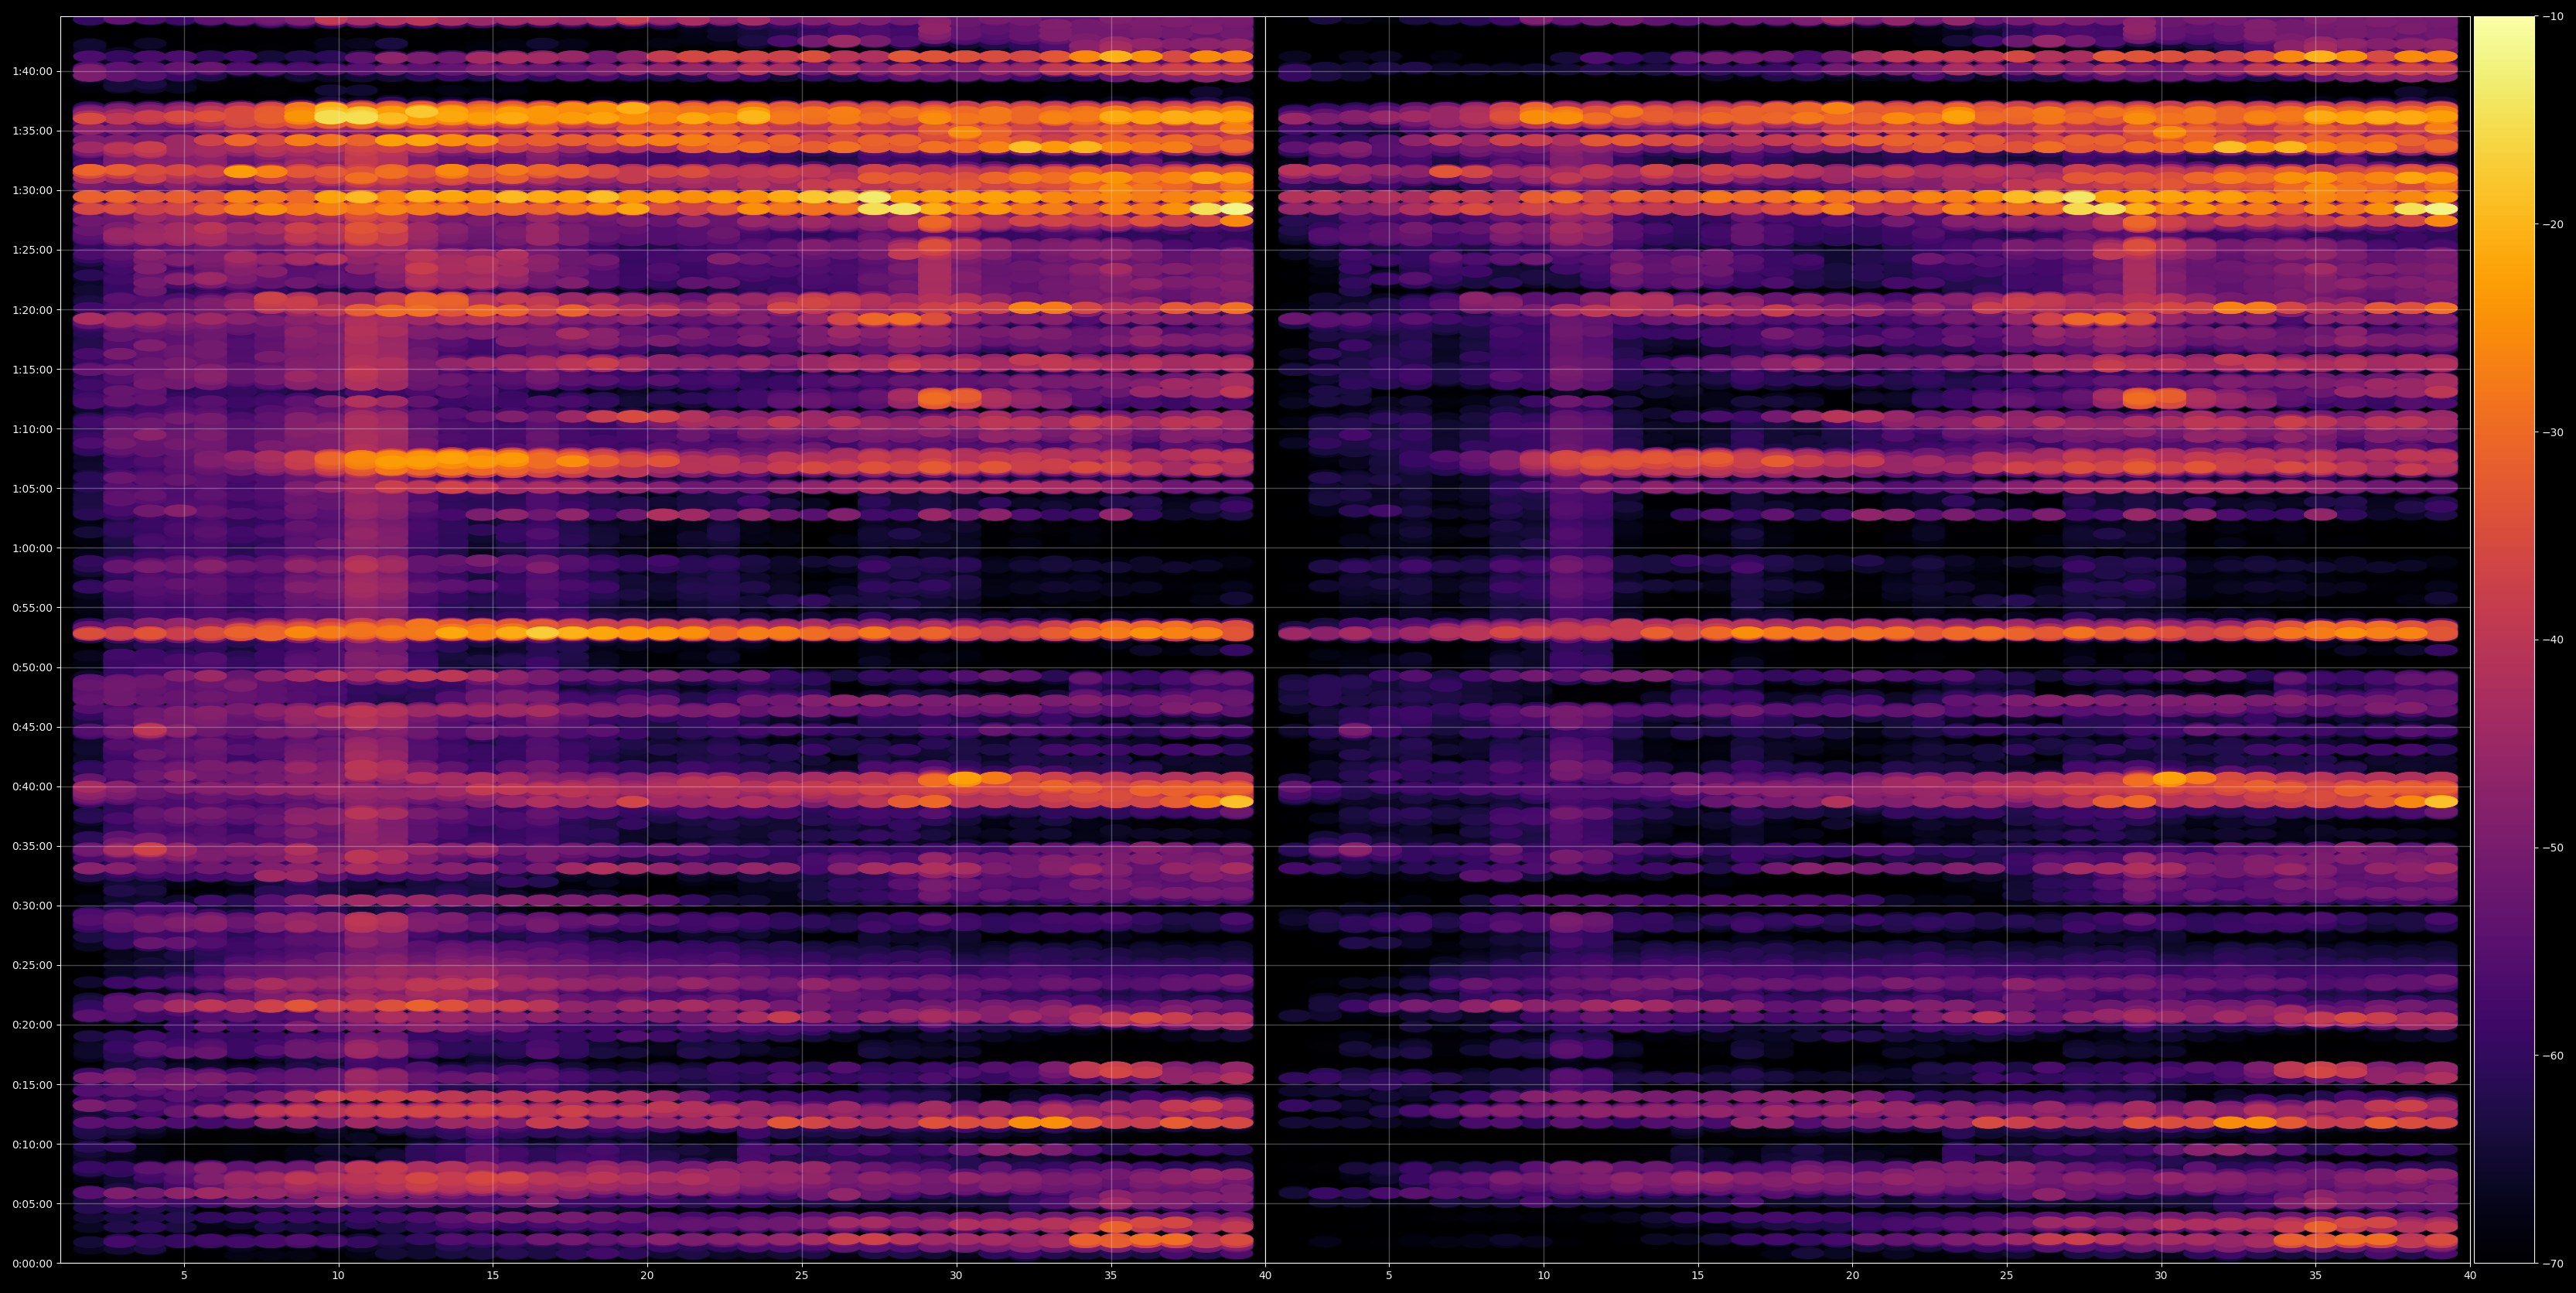
Task: Click x-axis label 5 under left heatmap
Action: 184,1276
